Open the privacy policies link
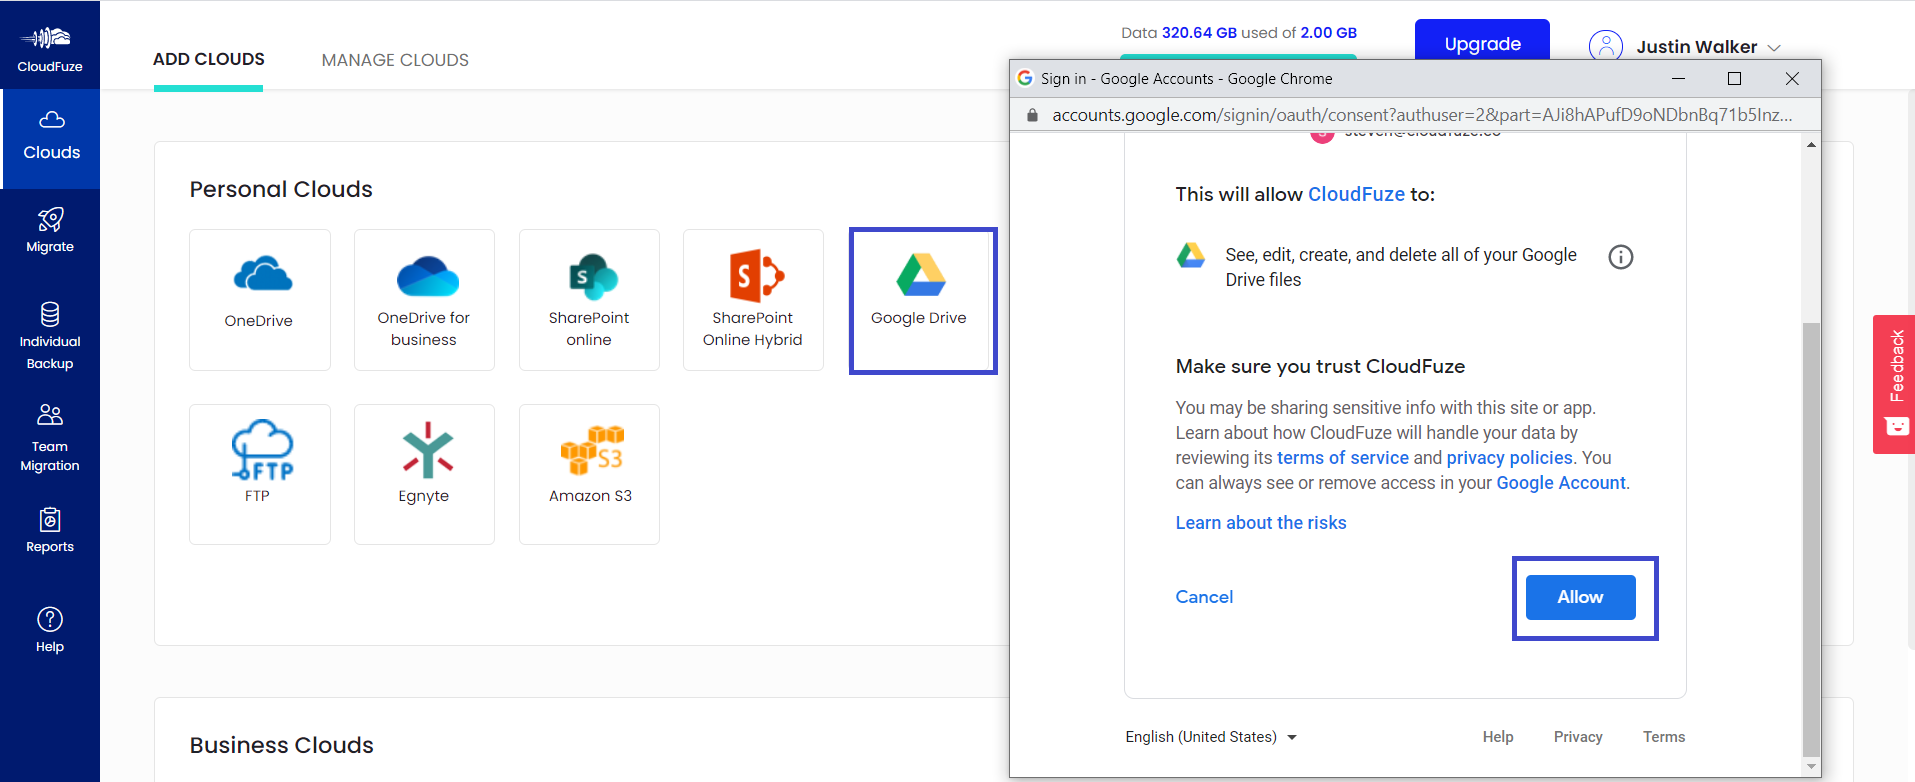 [x=1509, y=458]
